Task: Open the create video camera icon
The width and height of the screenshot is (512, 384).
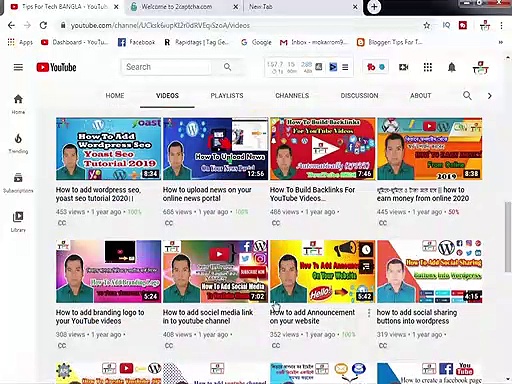Action: [404, 67]
